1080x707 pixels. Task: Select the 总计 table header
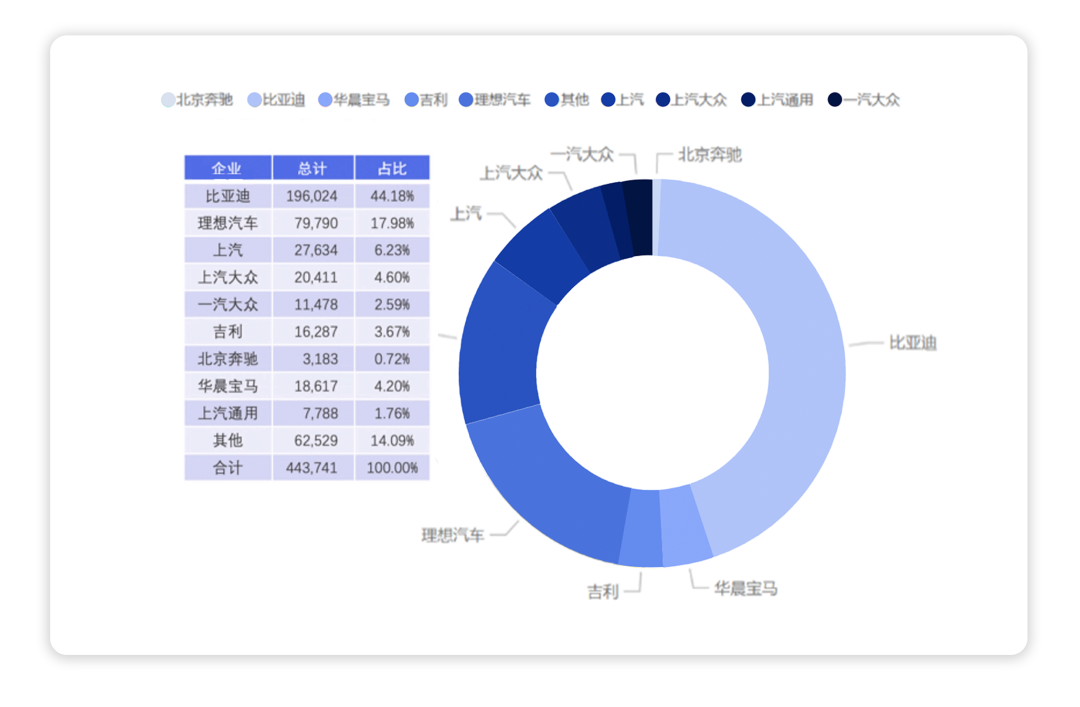tap(313, 168)
